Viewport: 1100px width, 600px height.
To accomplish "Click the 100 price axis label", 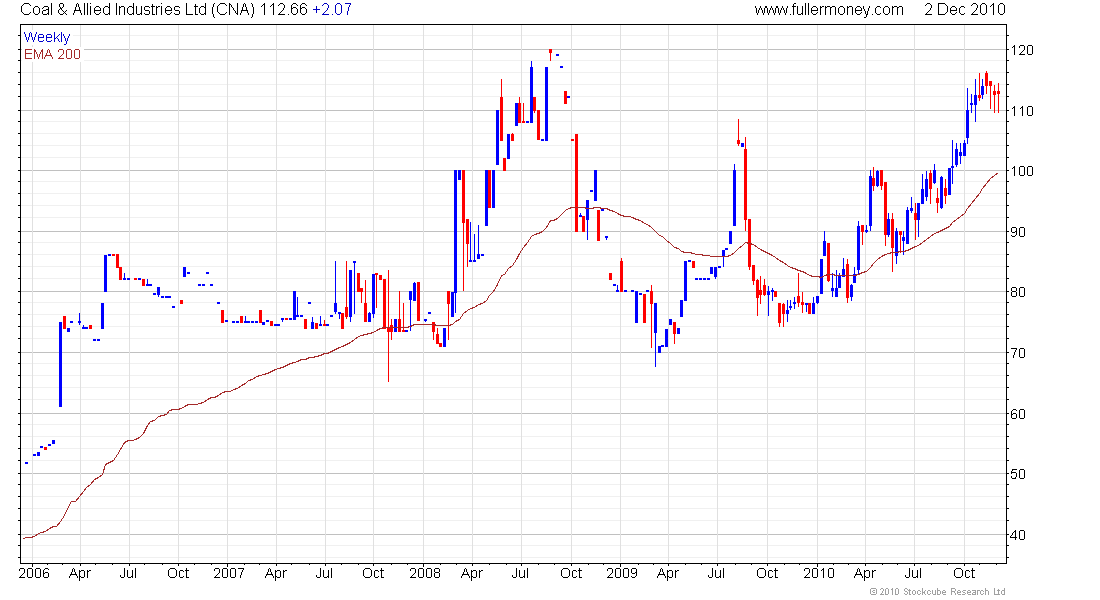I will pyautogui.click(x=1021, y=171).
